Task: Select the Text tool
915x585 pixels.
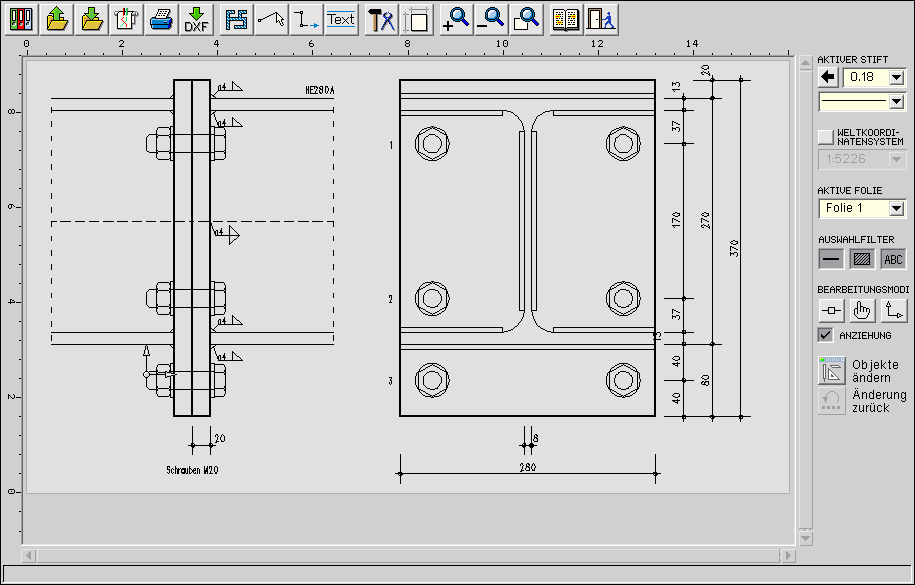Action: point(341,19)
